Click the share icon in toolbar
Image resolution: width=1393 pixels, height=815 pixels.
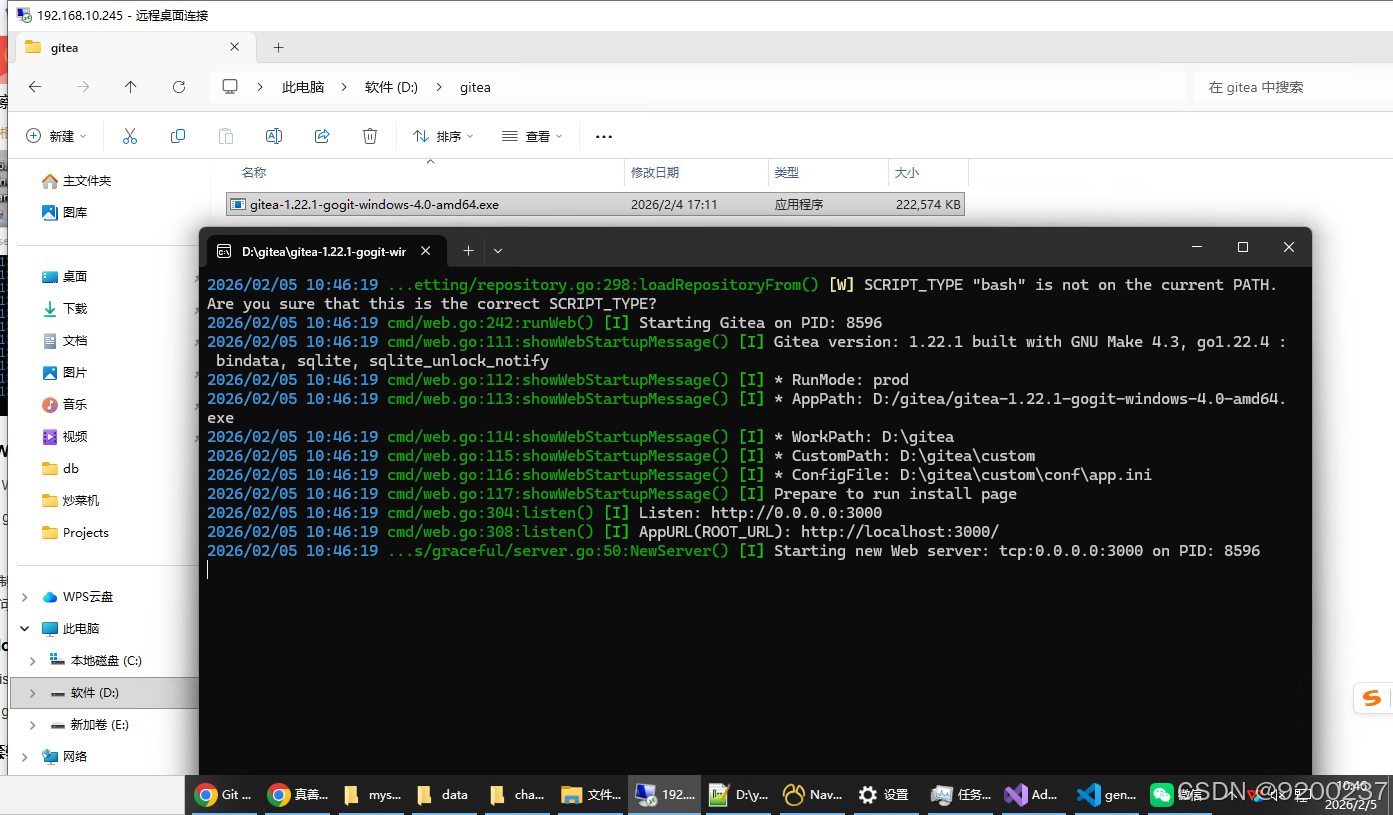322,136
